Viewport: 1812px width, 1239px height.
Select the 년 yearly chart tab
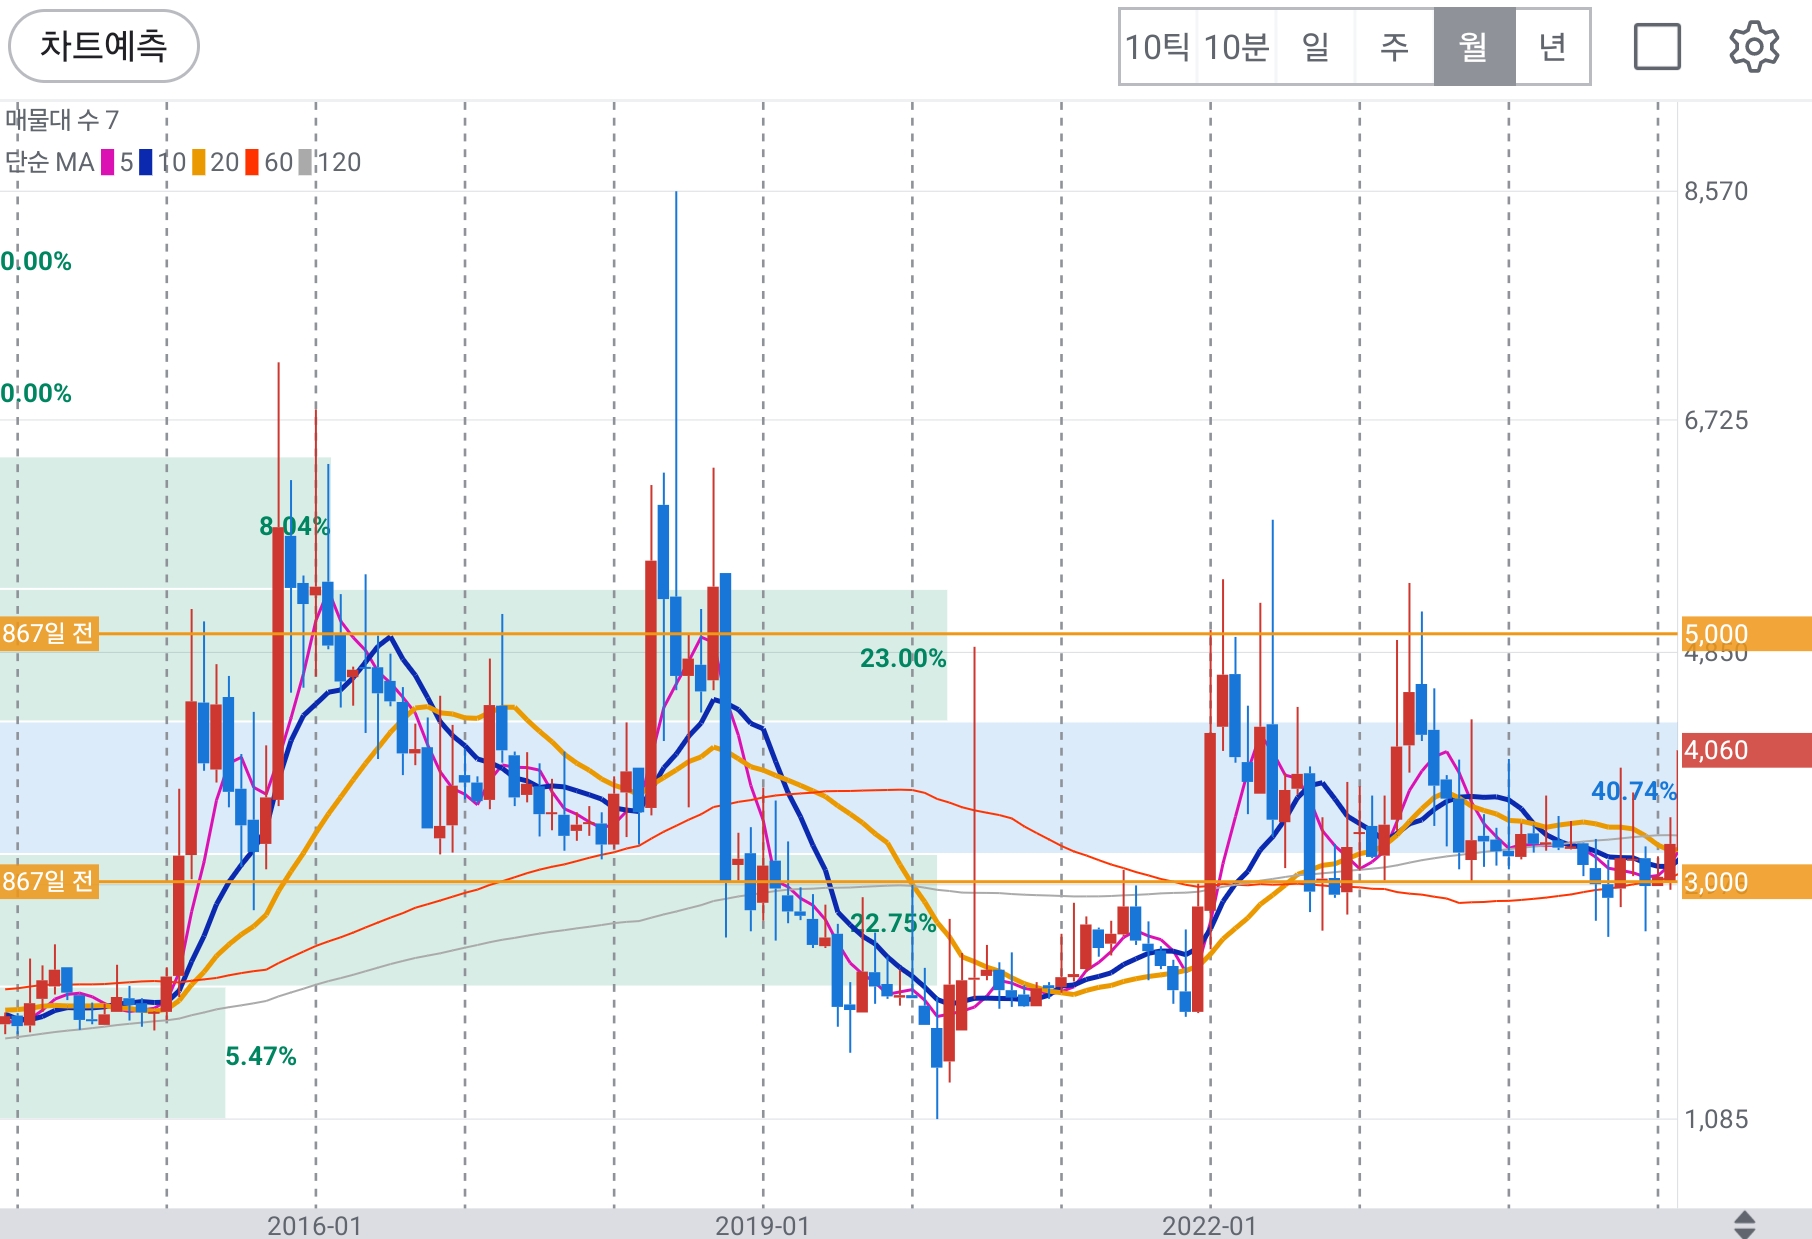1552,47
